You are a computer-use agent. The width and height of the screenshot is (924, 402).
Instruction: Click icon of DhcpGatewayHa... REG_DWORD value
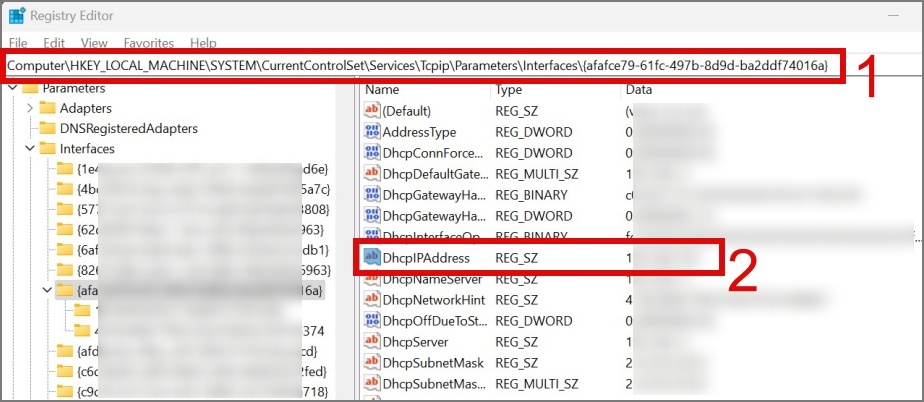pos(372,216)
